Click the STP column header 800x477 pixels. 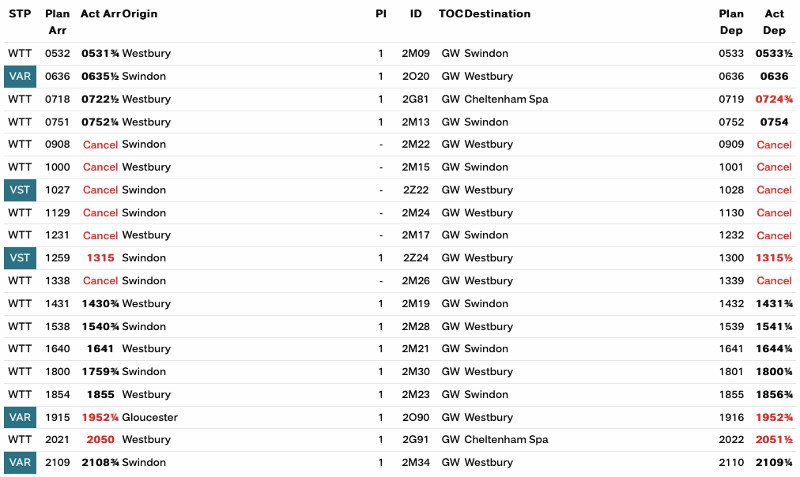(x=19, y=14)
